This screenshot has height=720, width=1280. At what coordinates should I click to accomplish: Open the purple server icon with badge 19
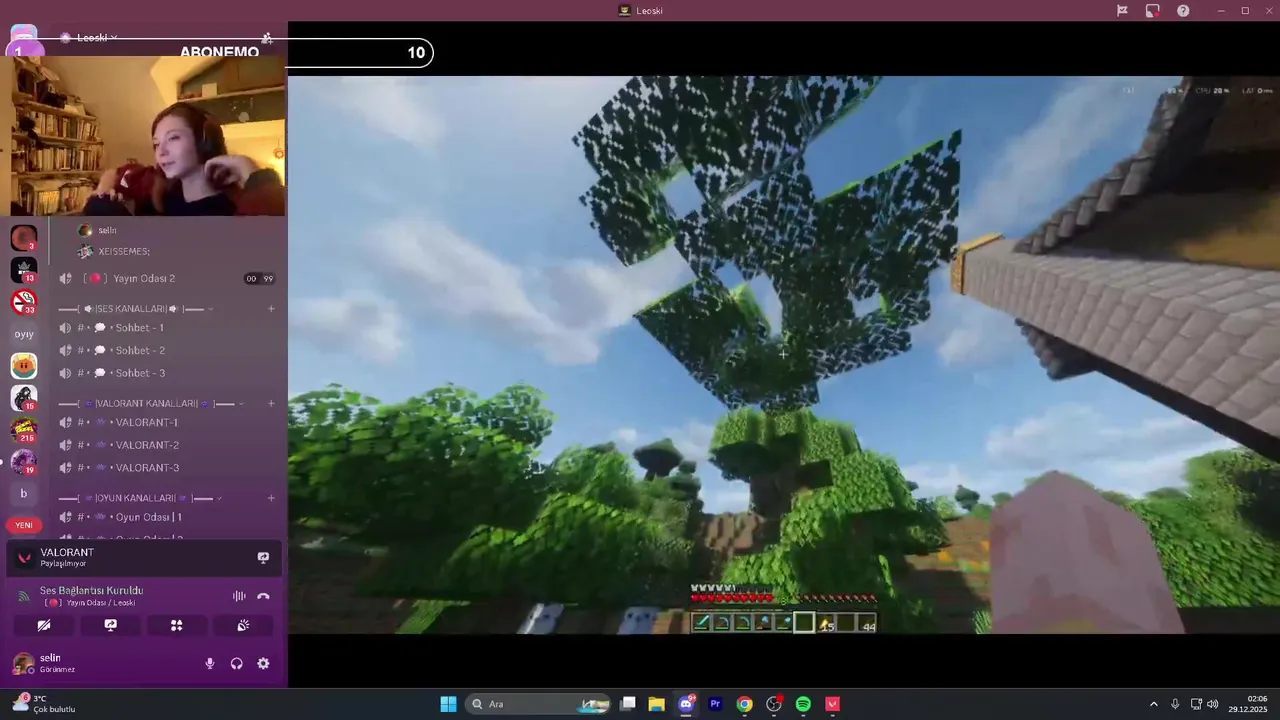point(24,462)
